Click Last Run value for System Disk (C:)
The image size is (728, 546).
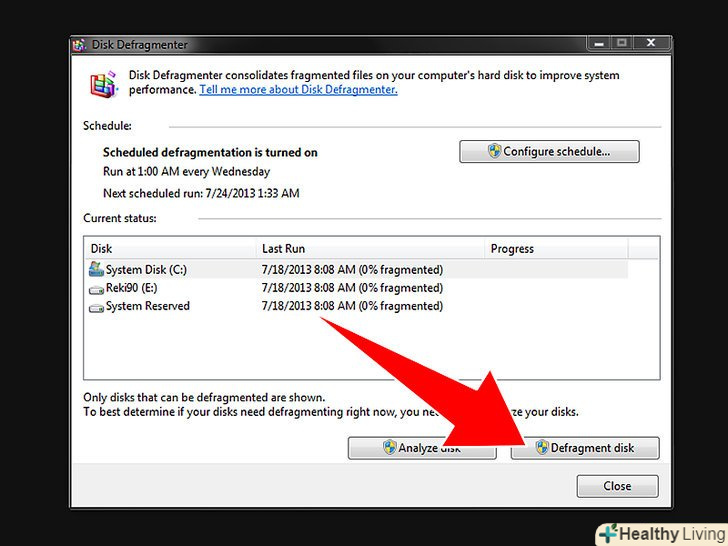pos(352,270)
